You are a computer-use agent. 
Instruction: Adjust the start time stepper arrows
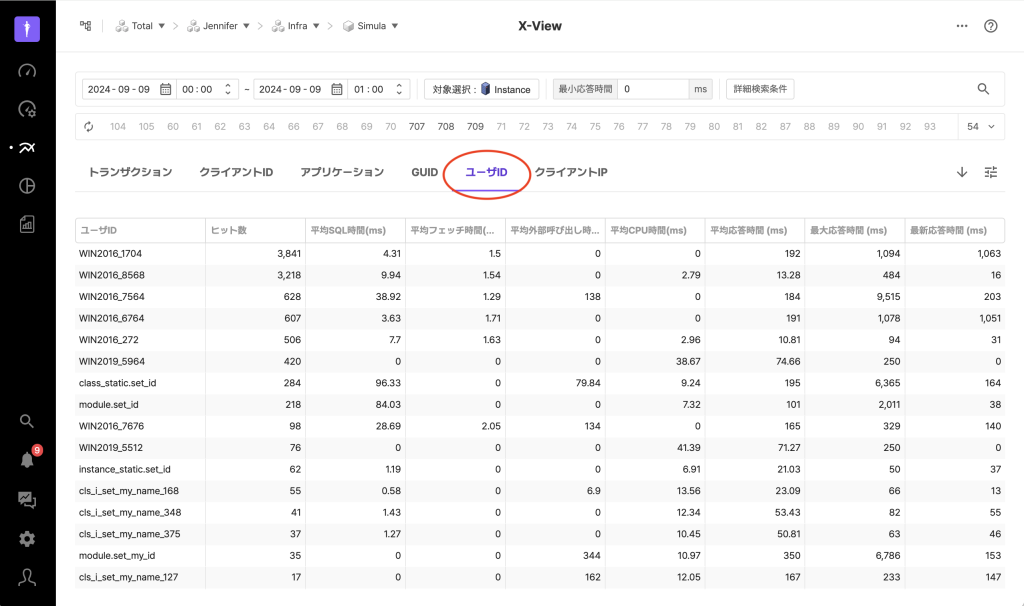pyautogui.click(x=229, y=89)
